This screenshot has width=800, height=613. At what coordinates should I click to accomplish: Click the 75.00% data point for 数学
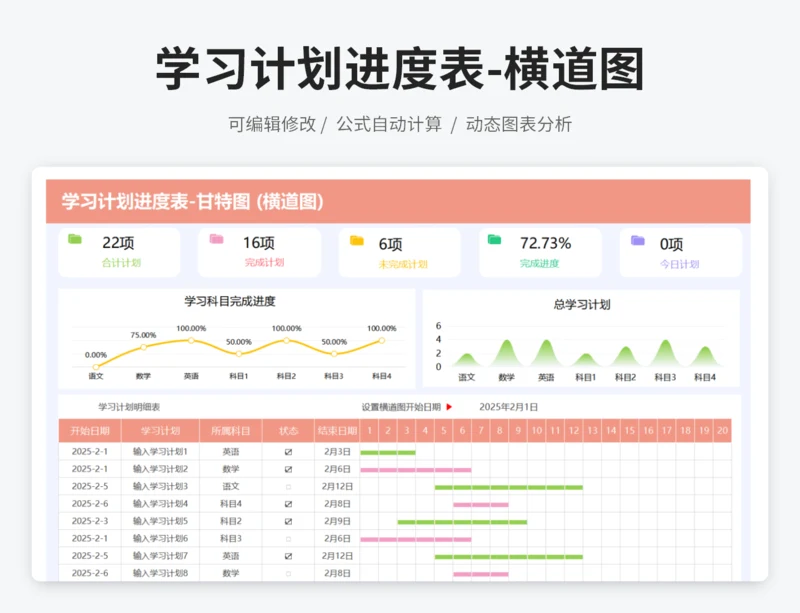[x=143, y=347]
